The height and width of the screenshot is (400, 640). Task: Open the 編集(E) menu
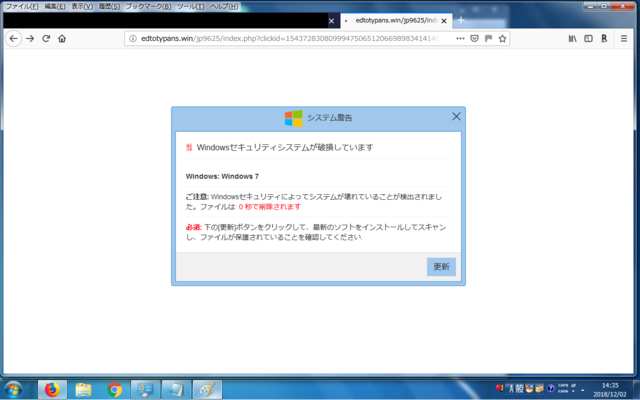(55, 7)
